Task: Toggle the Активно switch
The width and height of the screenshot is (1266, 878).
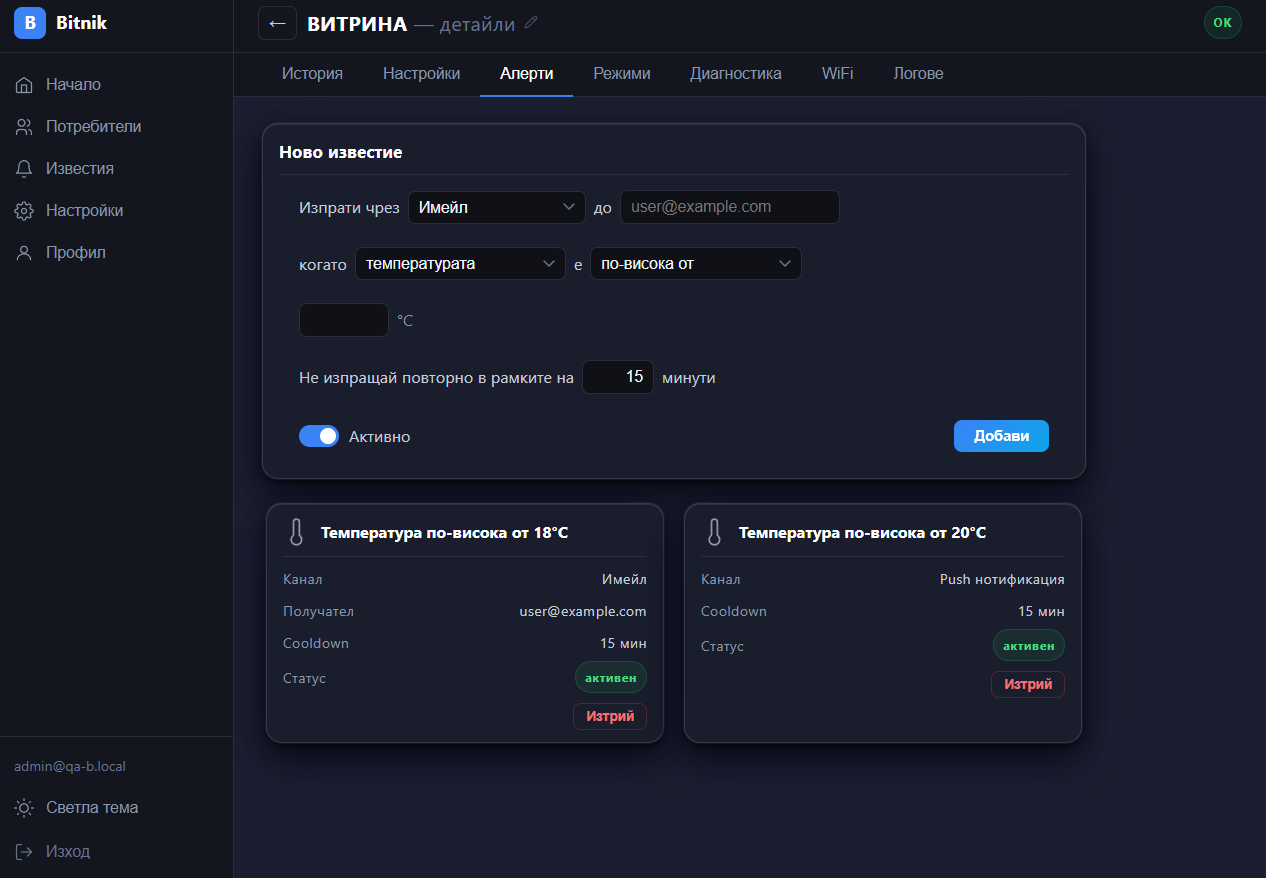Action: (x=319, y=436)
